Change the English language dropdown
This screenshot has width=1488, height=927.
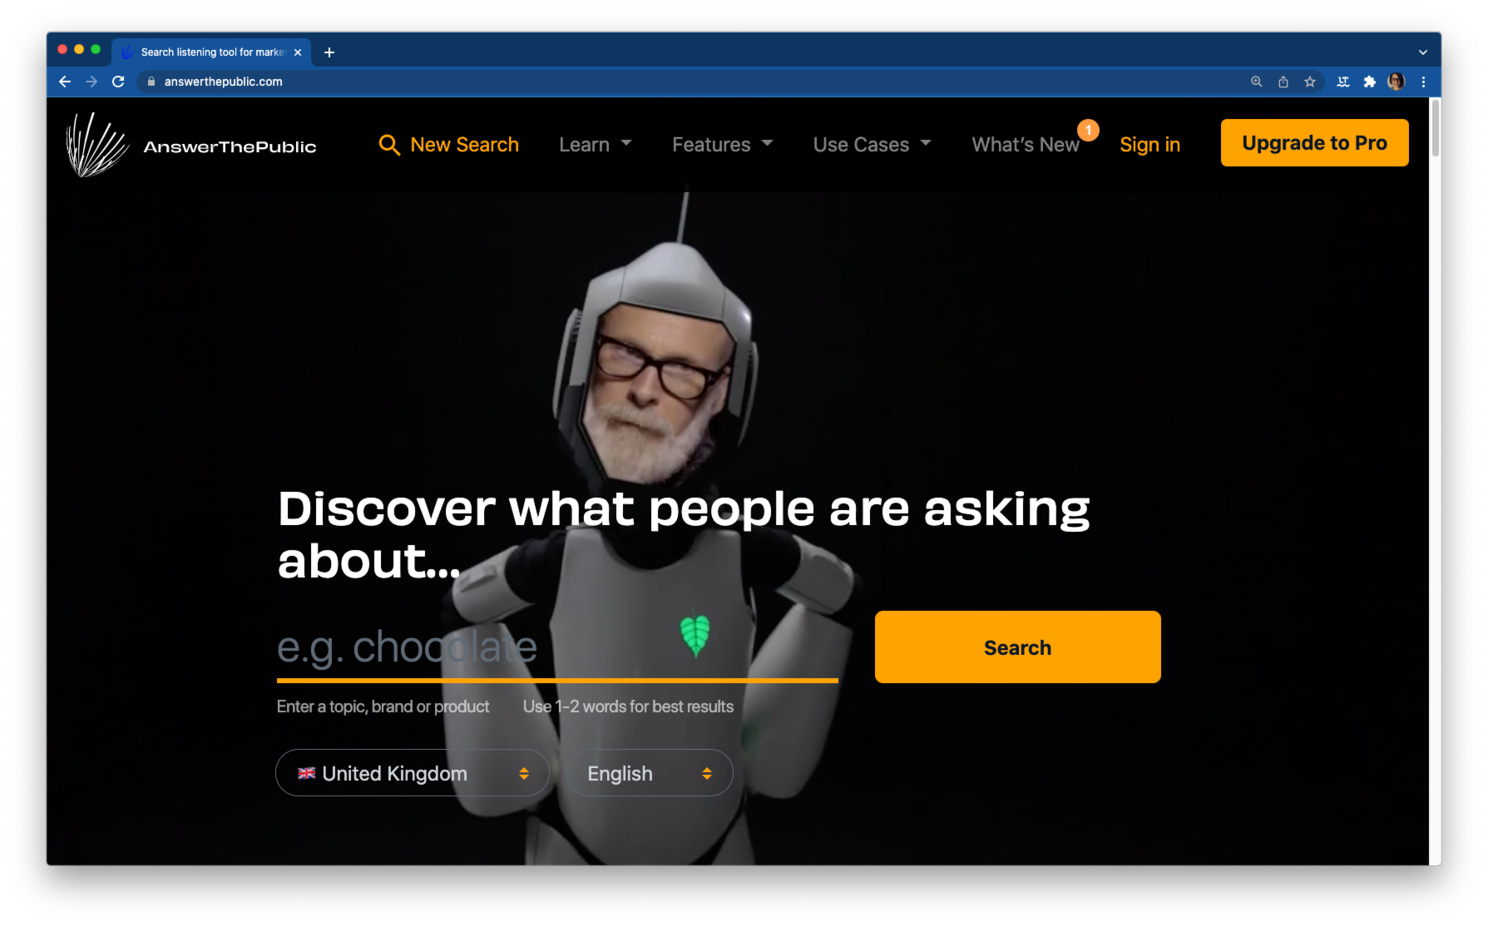pos(649,773)
